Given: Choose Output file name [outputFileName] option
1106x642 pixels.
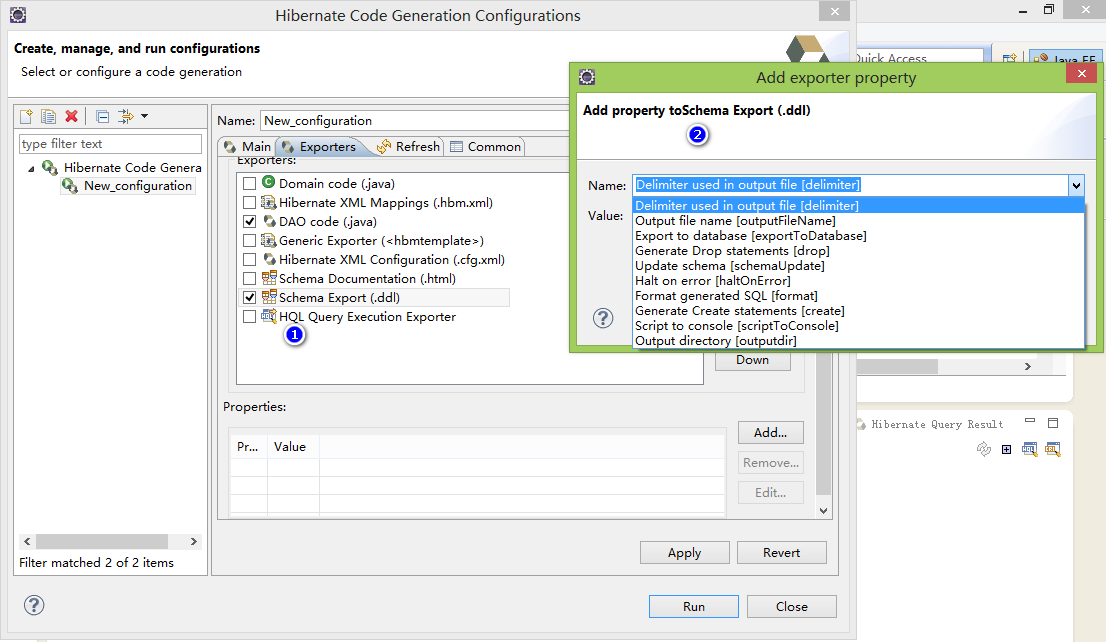Looking at the screenshot, I should [858, 221].
